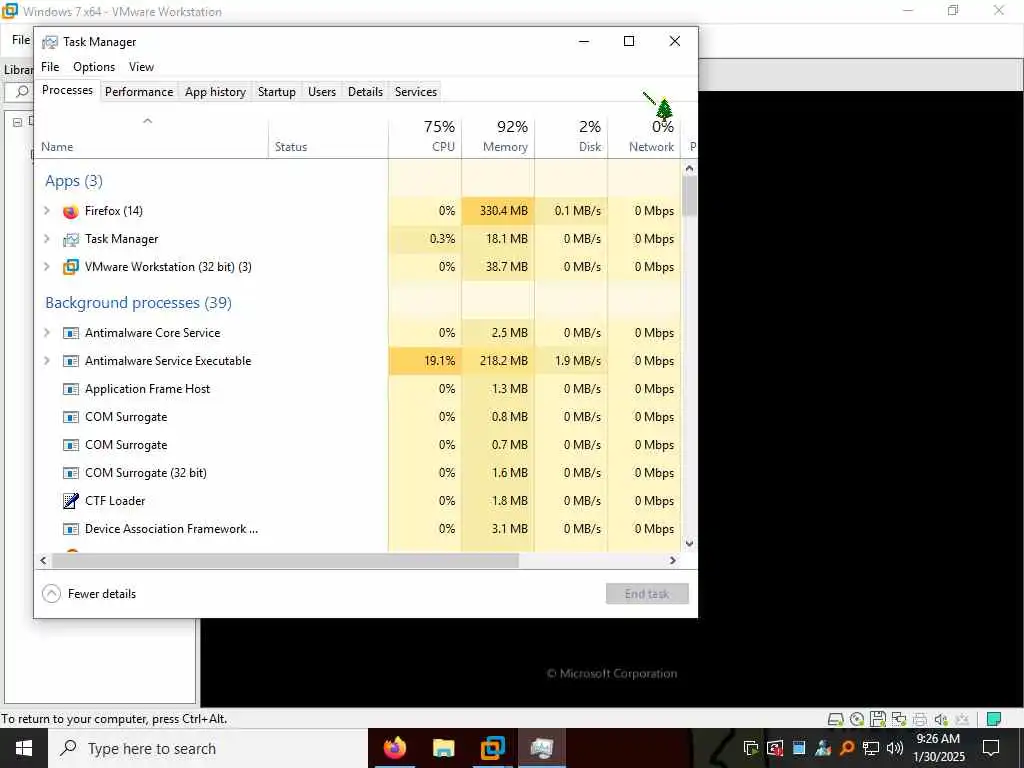Click the orange magnifier tray icon
1024x768 pixels.
[x=847, y=748]
